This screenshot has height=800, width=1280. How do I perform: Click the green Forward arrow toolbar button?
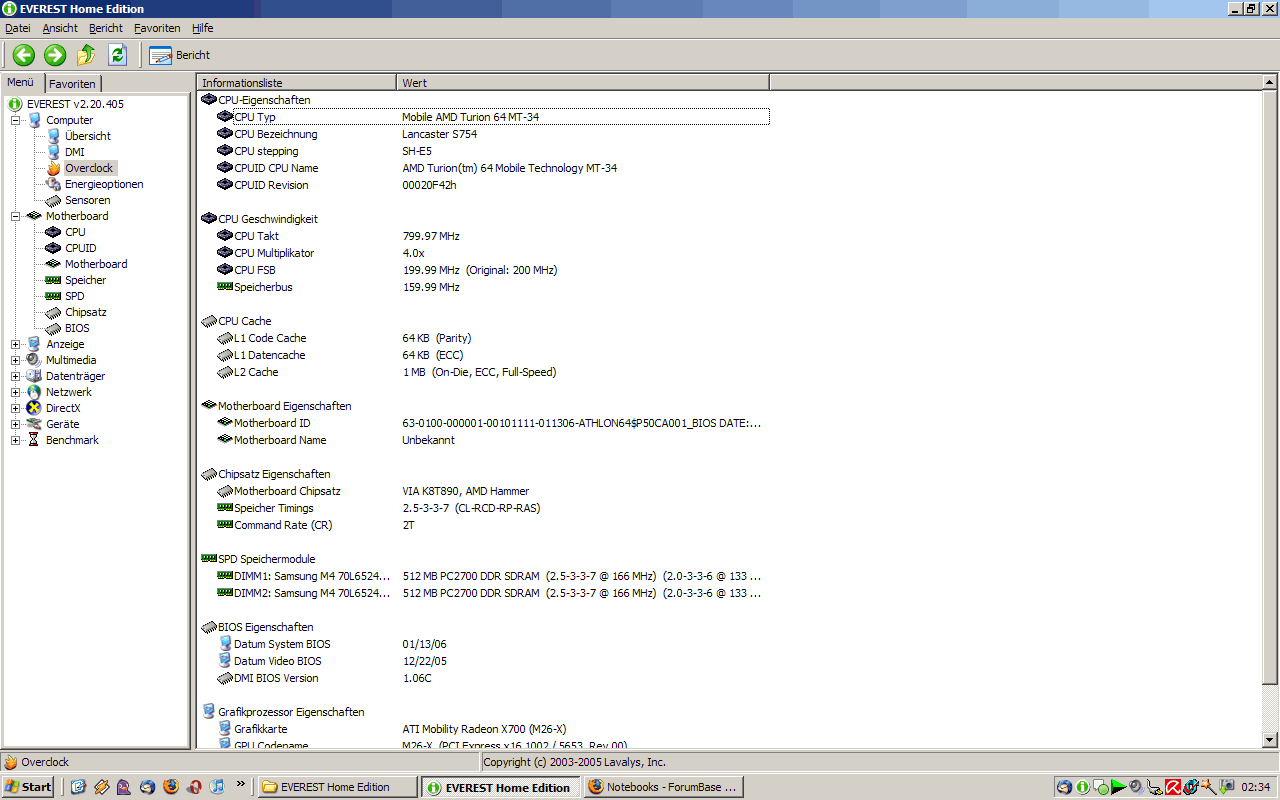55,55
